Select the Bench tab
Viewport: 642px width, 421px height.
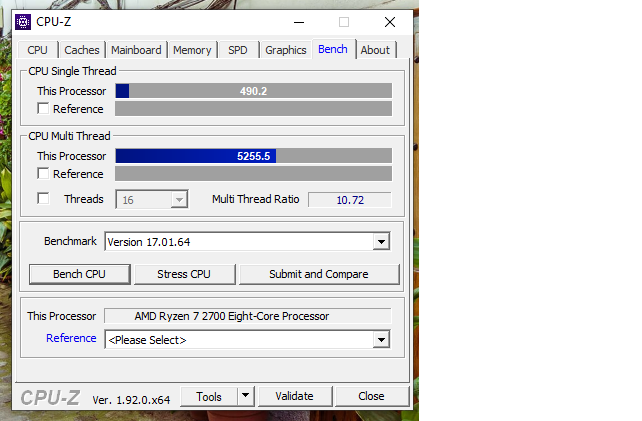[333, 49]
